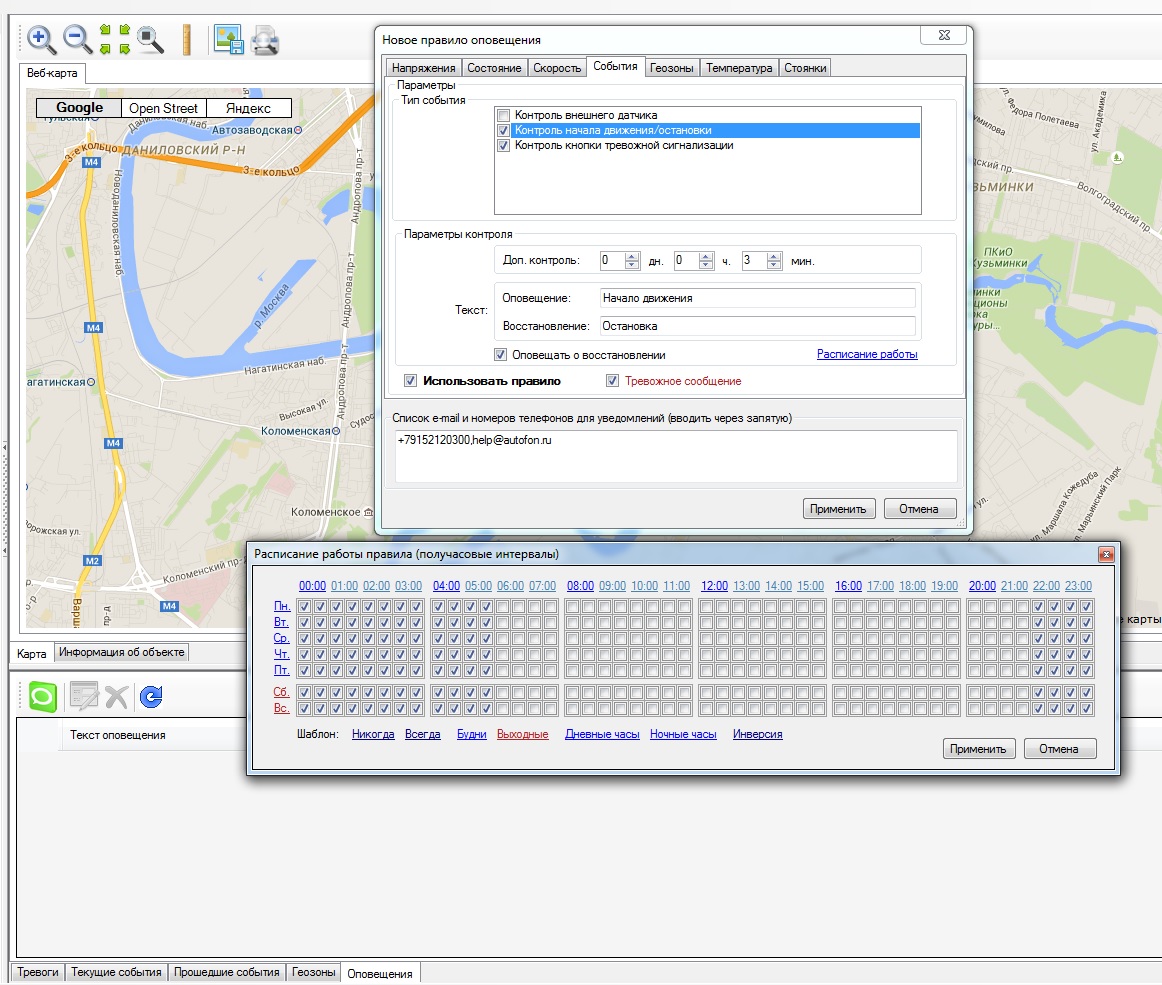This screenshot has height=985, width=1162.
Task: Click the green arrows fit-to-extent icon
Action: 114,40
